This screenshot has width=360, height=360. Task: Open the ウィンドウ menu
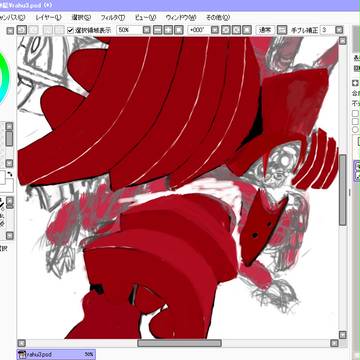click(x=181, y=17)
